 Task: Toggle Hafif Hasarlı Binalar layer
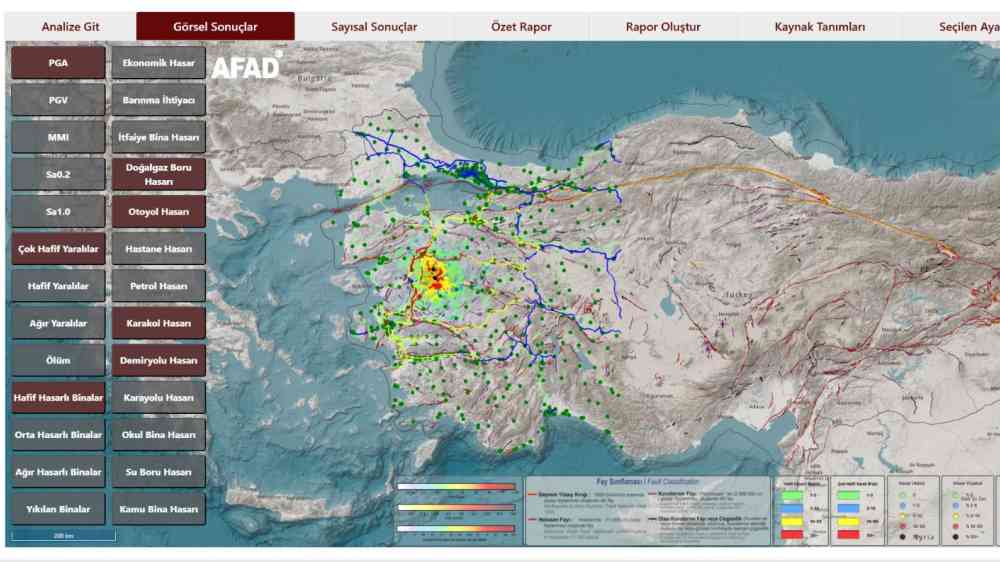tap(58, 397)
